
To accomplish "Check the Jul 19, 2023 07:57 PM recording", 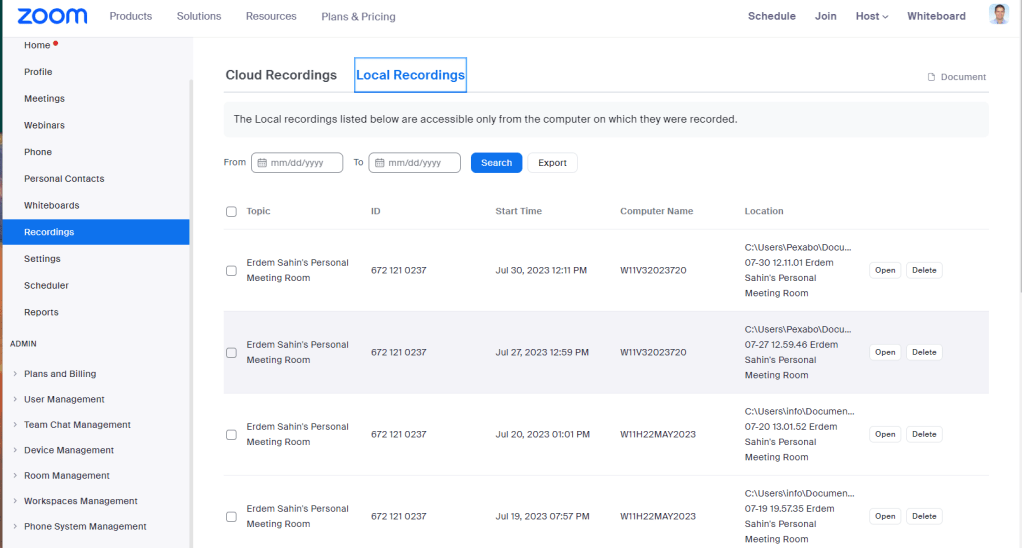I will pyautogui.click(x=231, y=517).
